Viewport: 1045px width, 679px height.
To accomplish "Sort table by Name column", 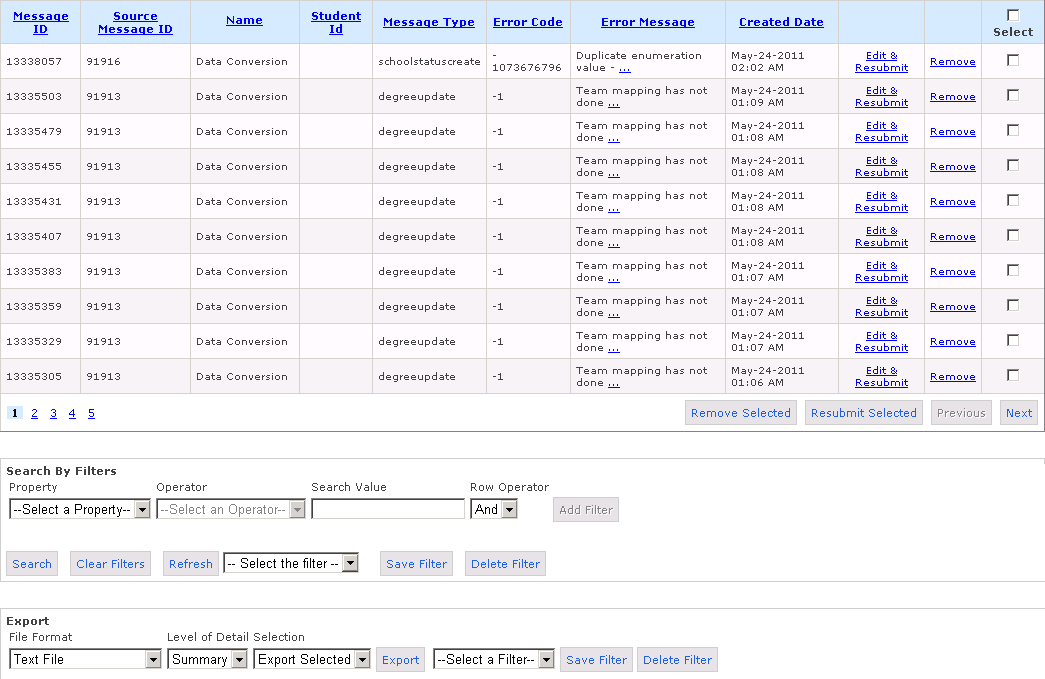I will tap(244, 20).
